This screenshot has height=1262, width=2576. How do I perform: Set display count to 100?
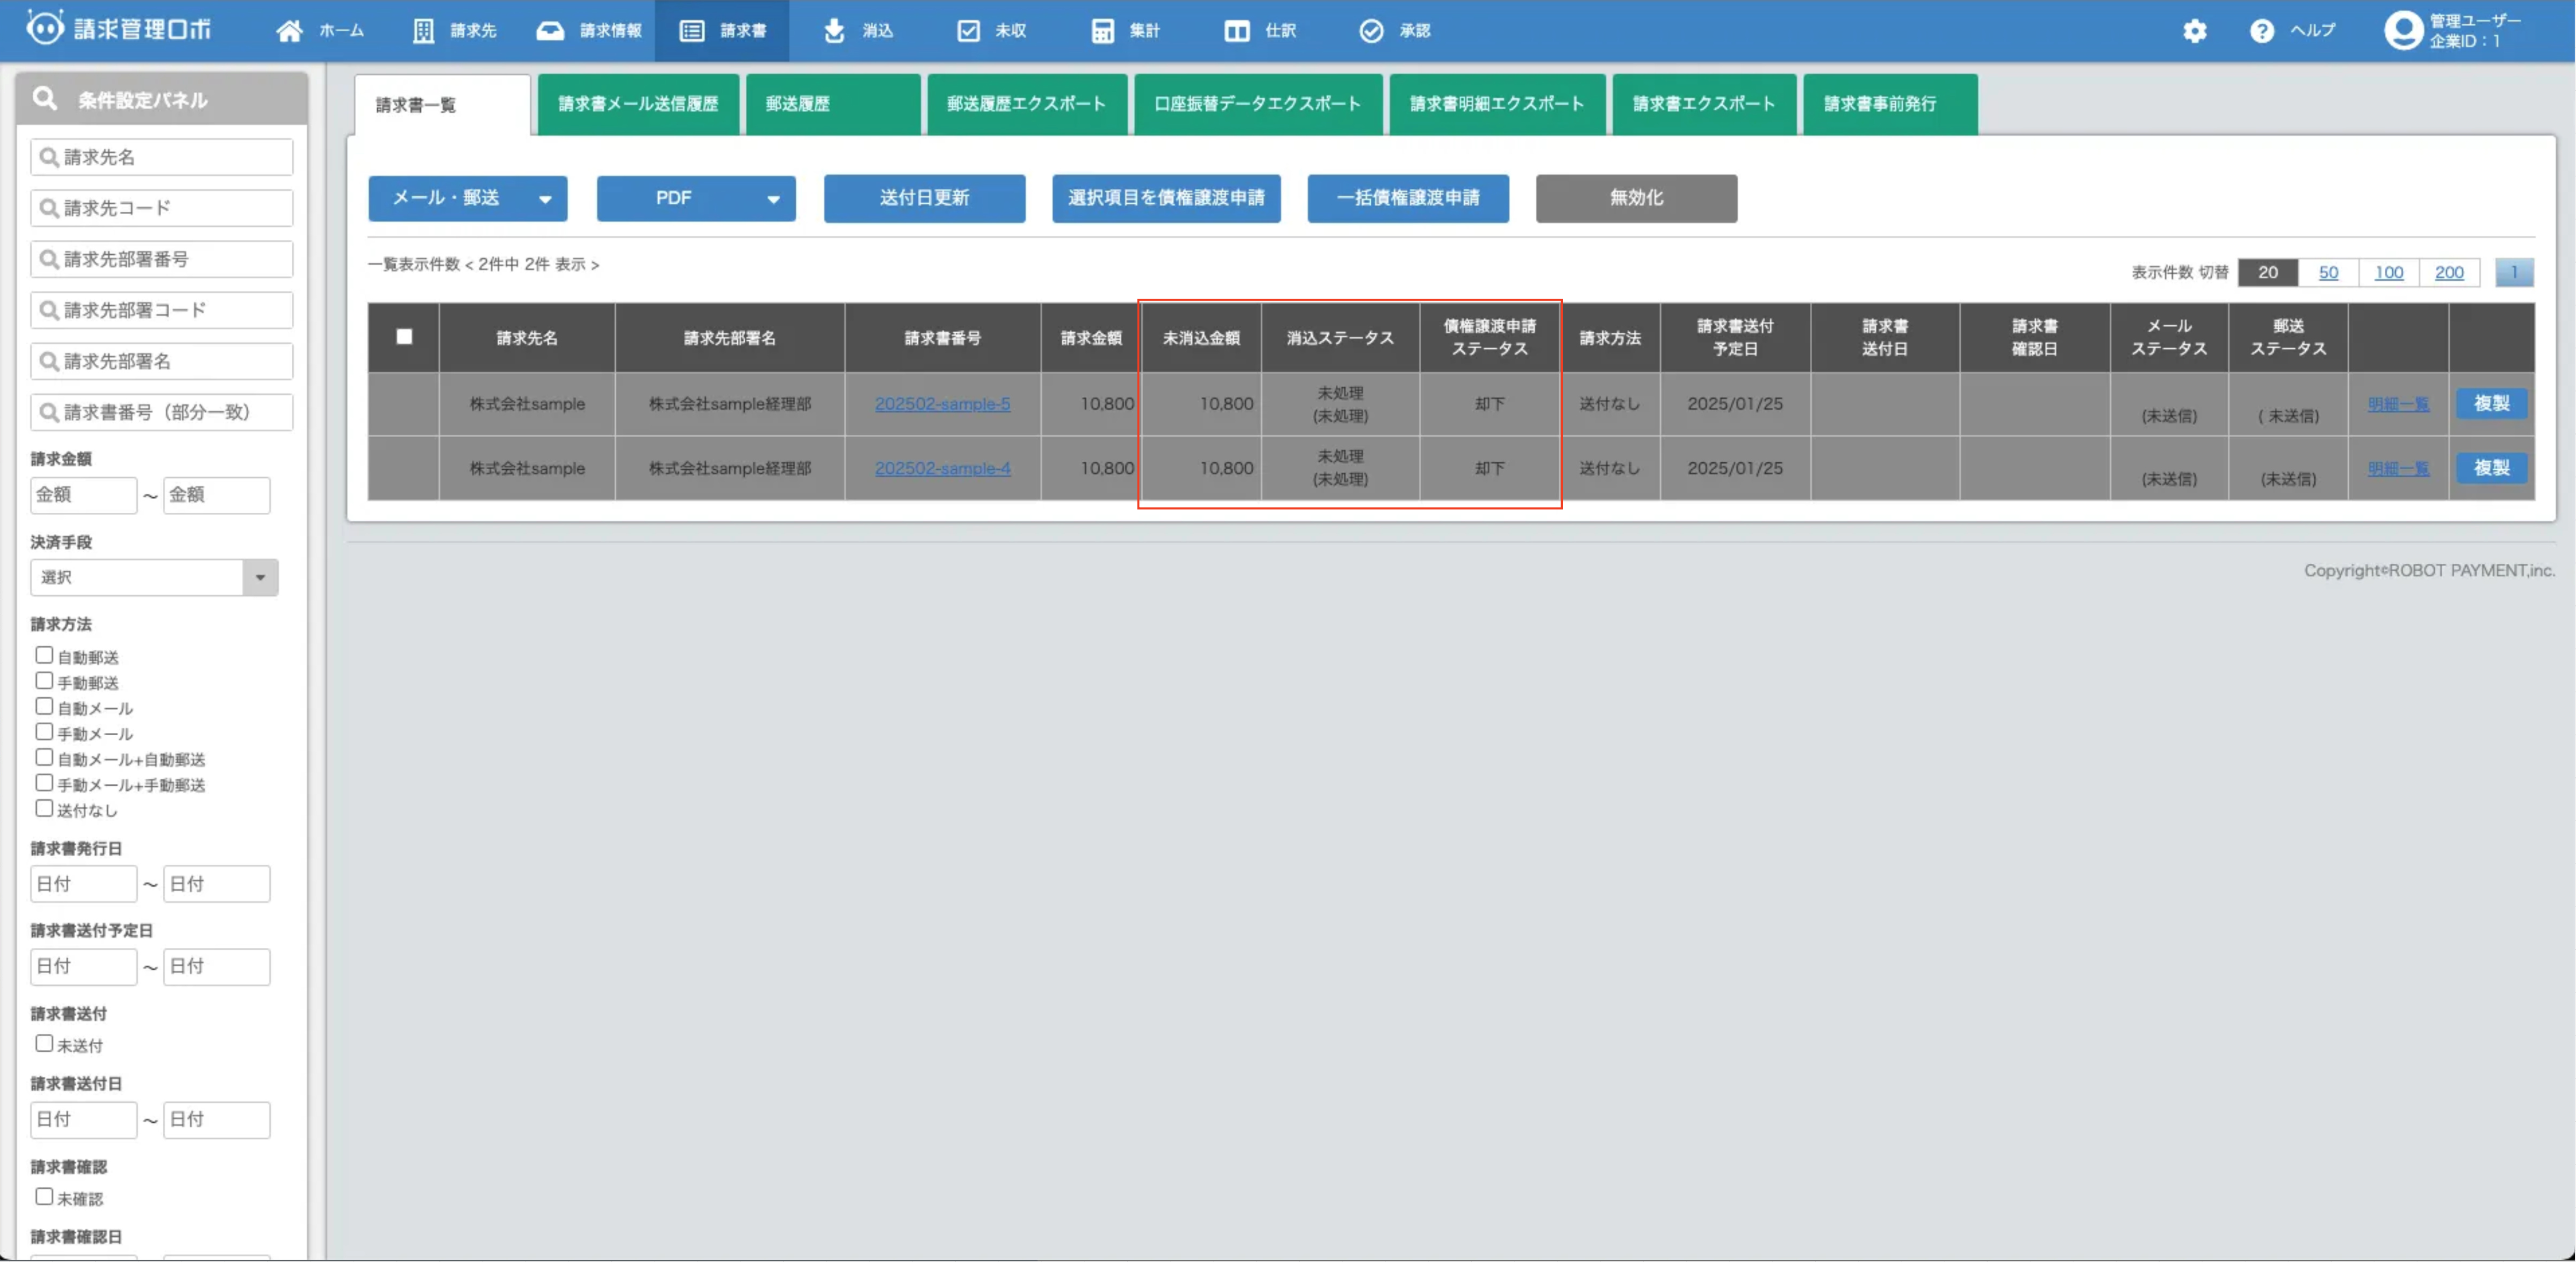[x=2388, y=272]
